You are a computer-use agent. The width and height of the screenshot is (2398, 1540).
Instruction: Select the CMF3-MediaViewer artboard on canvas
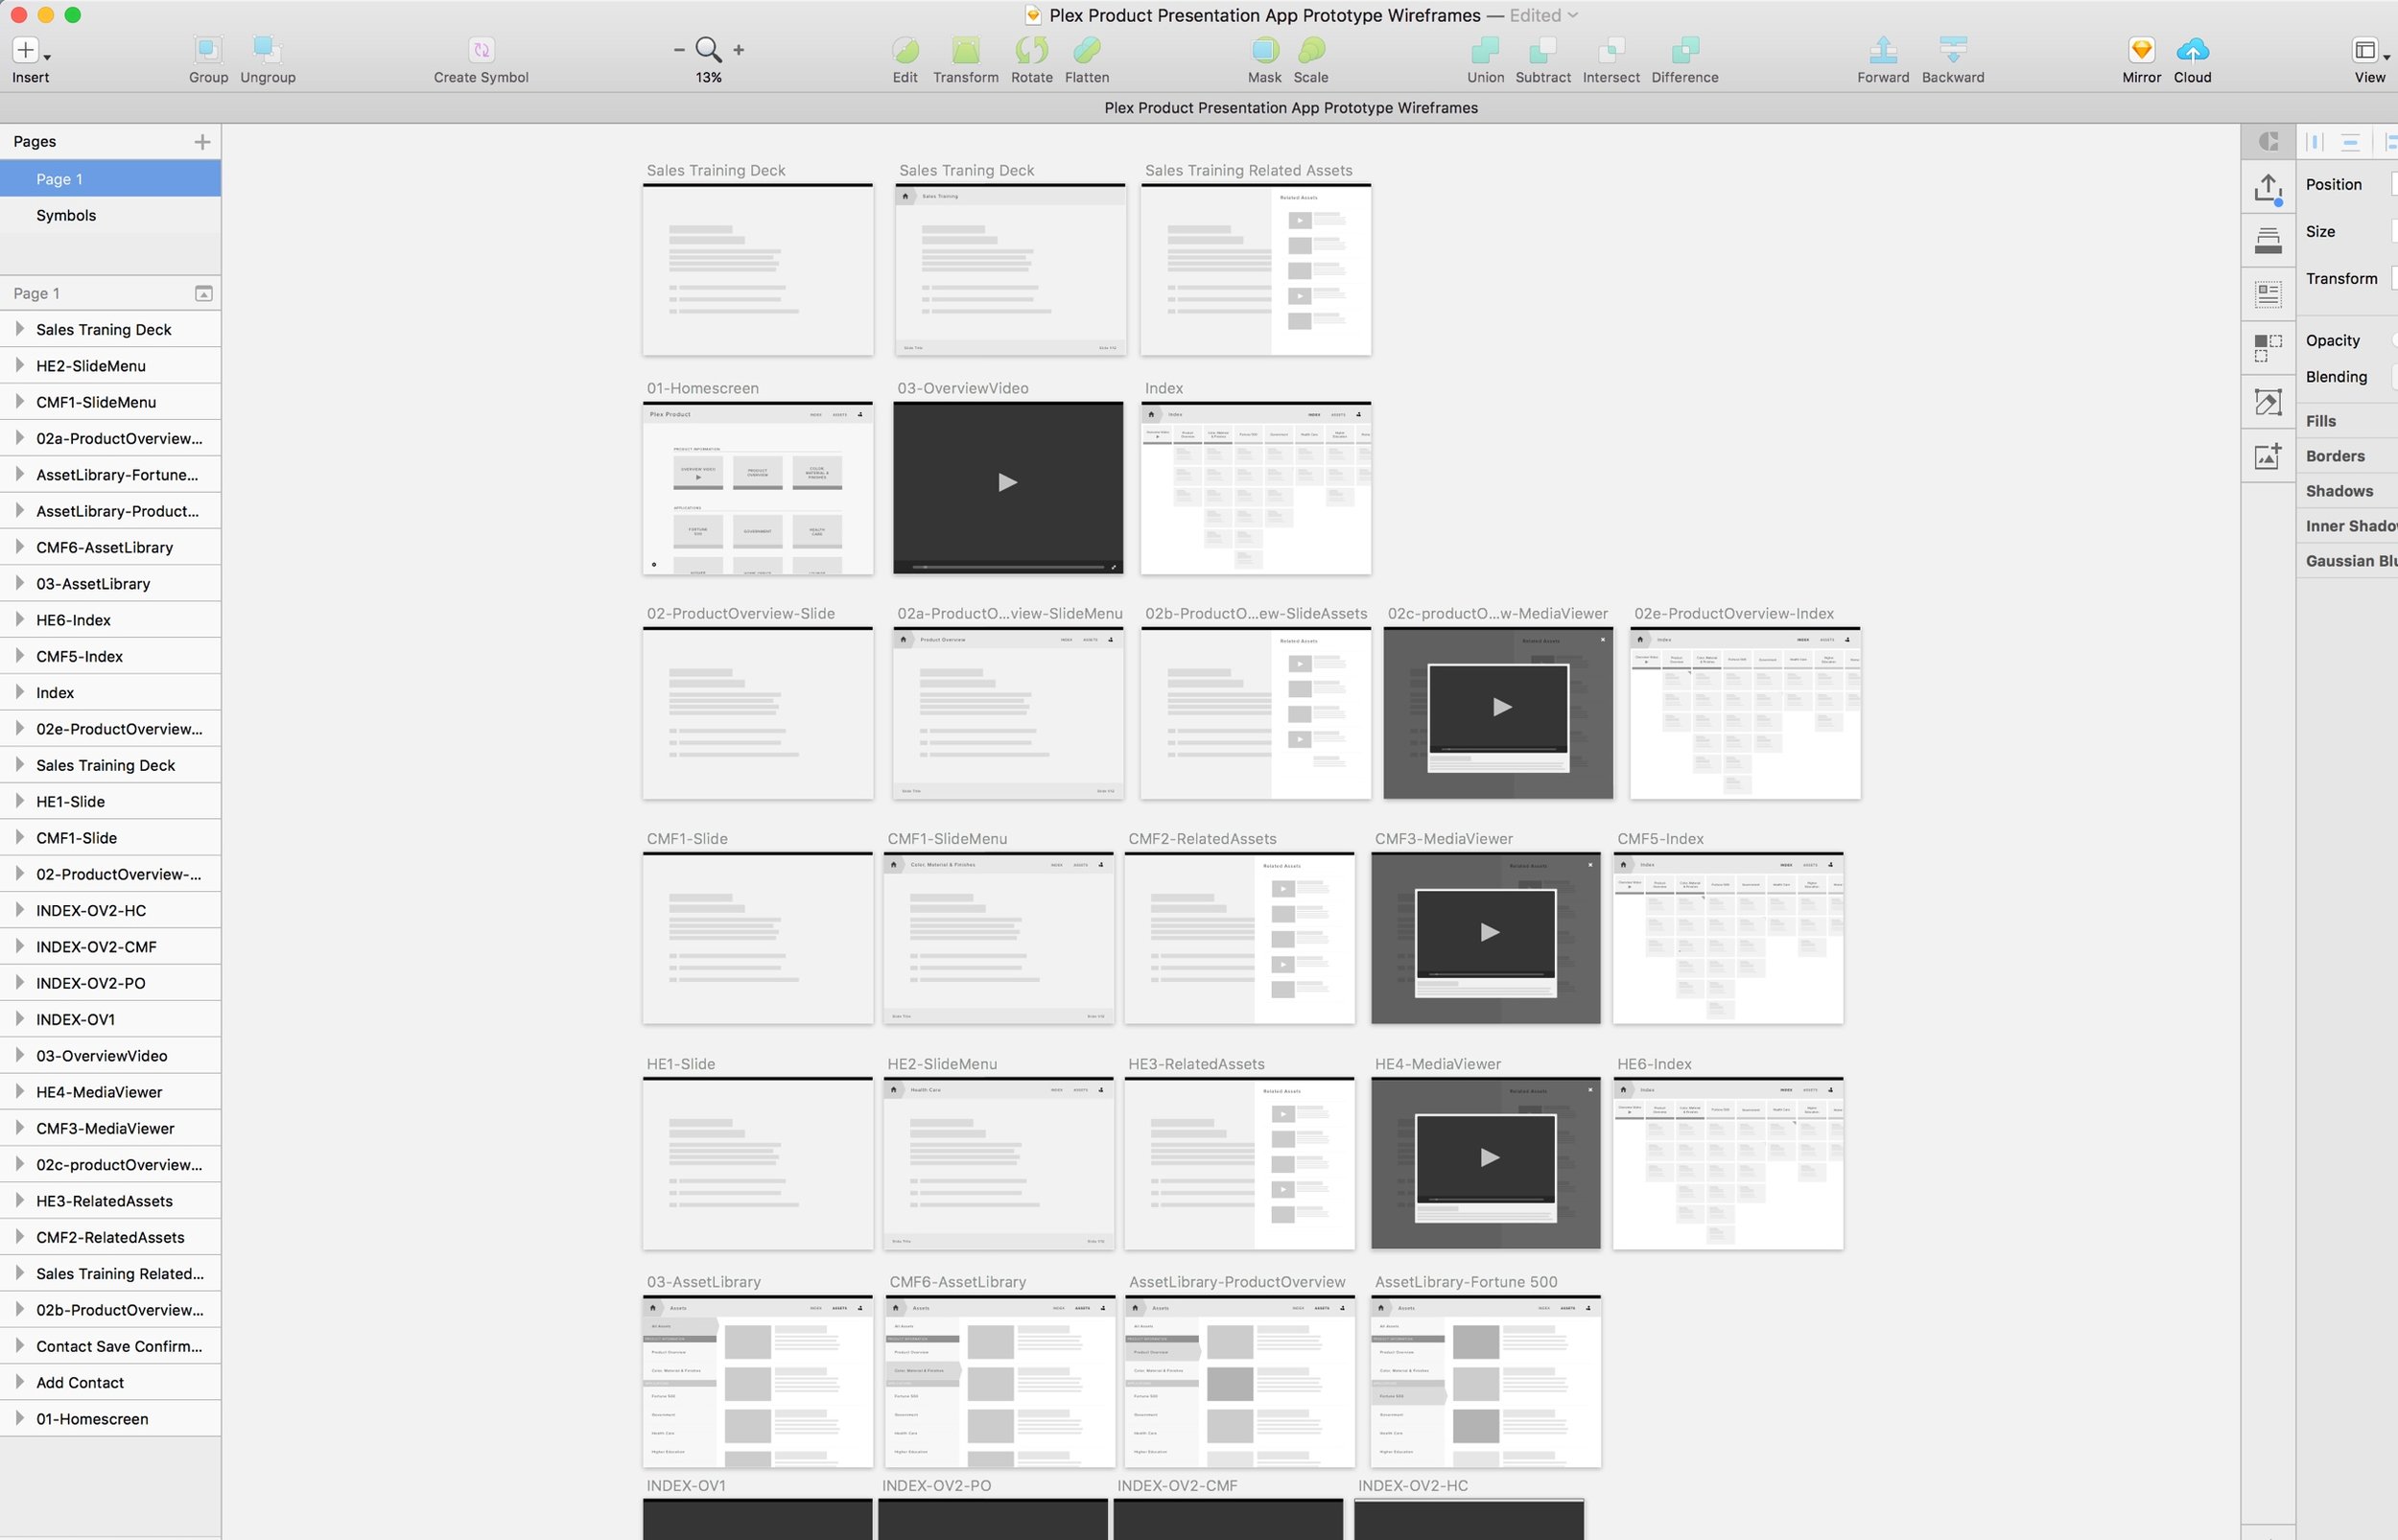coord(1485,938)
